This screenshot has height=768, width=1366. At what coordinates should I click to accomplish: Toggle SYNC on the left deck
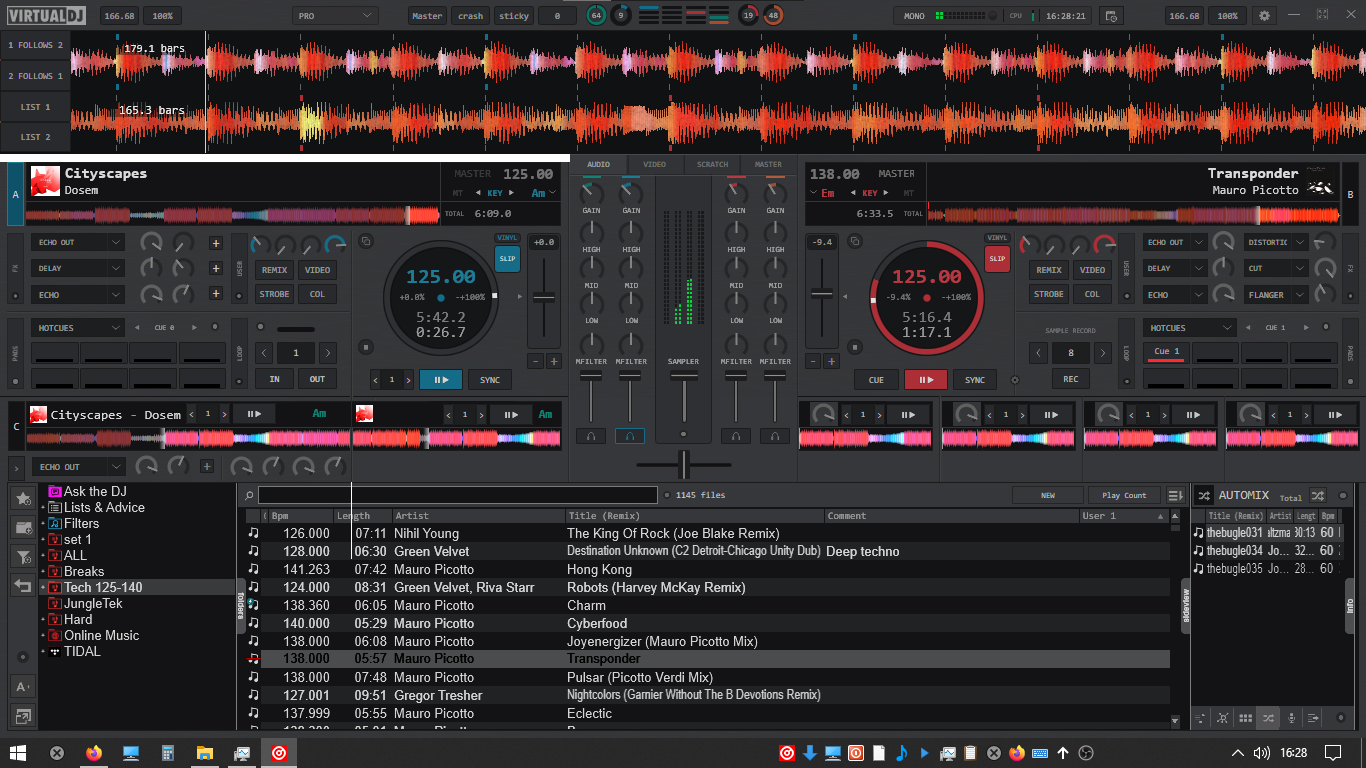490,380
